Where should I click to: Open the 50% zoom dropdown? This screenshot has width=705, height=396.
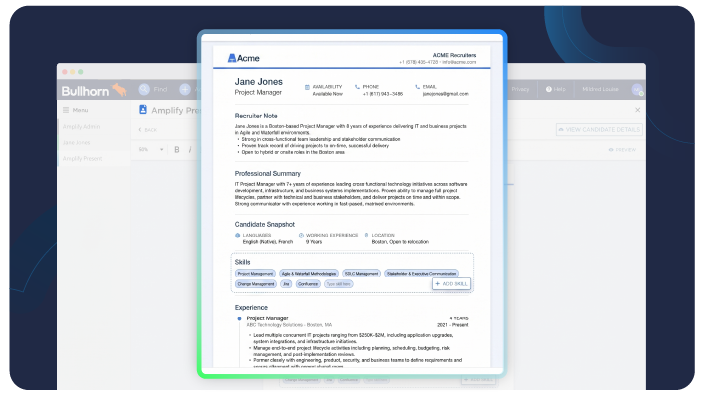click(151, 149)
